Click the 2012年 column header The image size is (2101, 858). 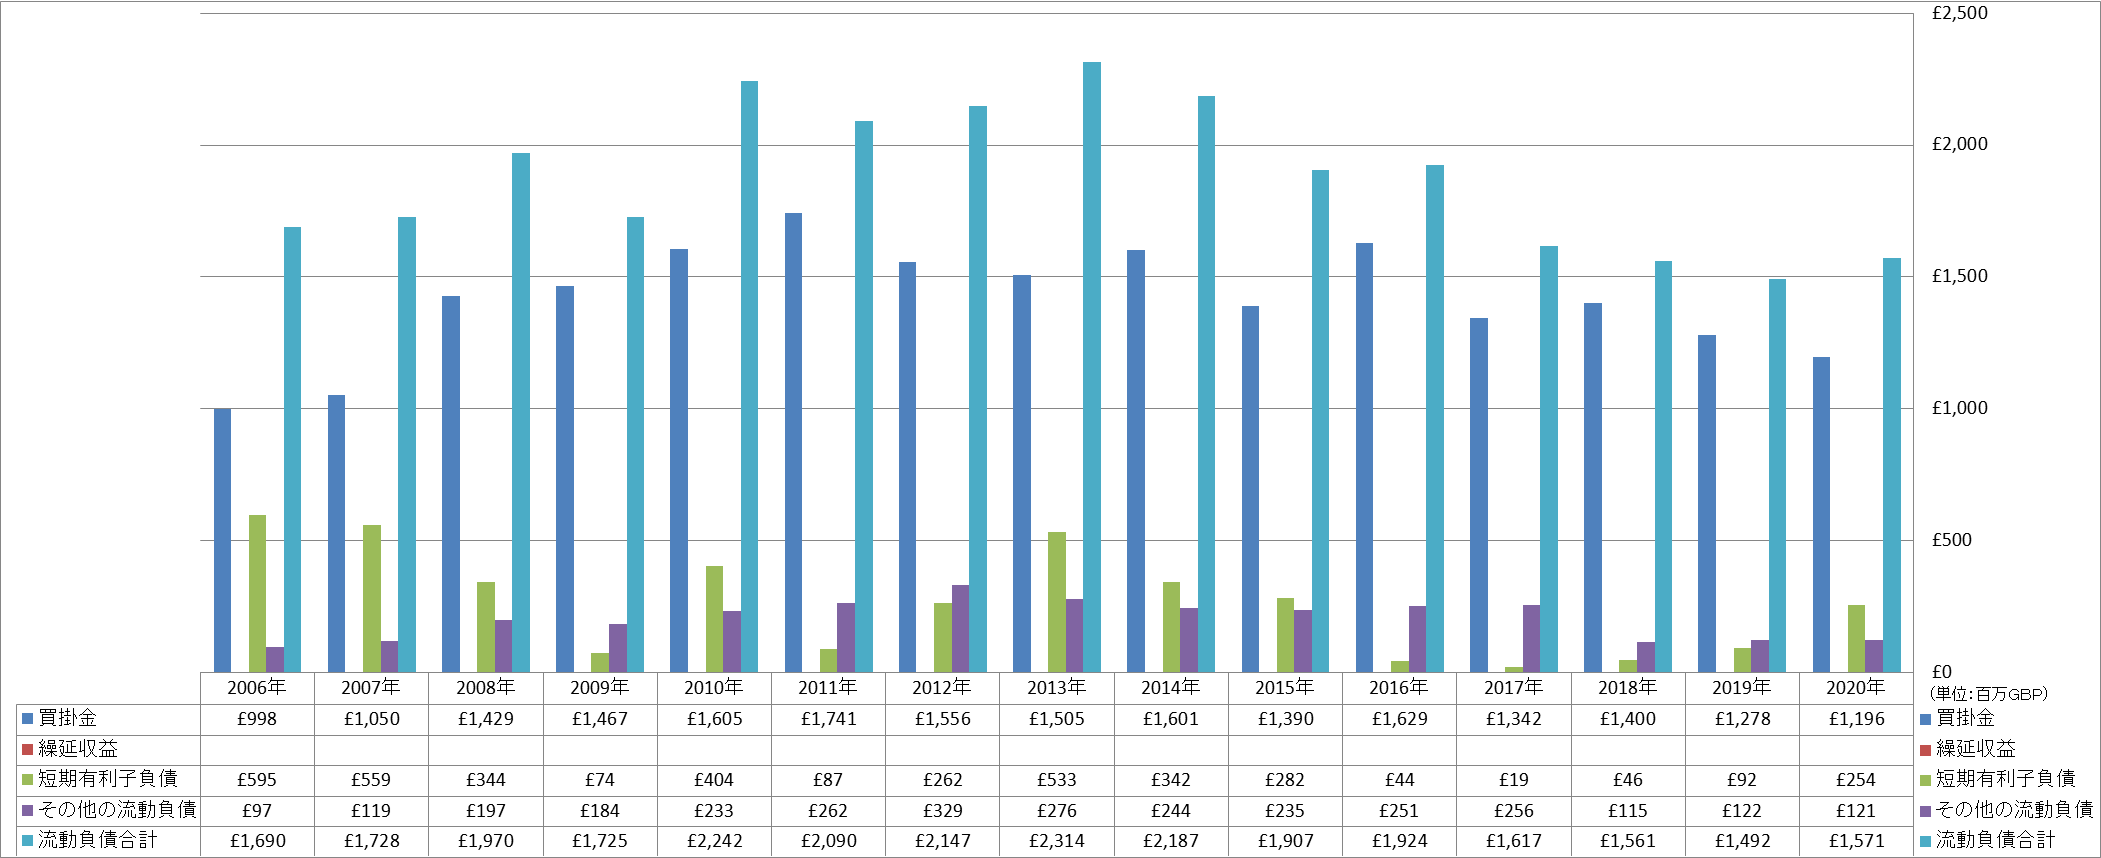pyautogui.click(x=942, y=688)
